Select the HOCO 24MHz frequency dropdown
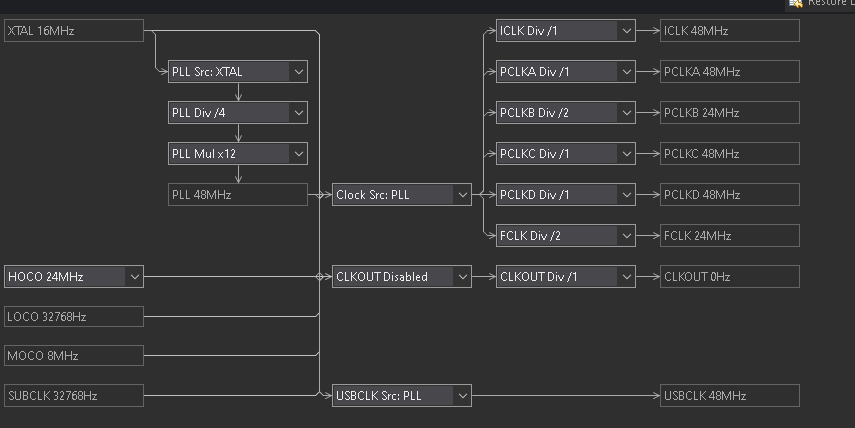 [x=74, y=276]
